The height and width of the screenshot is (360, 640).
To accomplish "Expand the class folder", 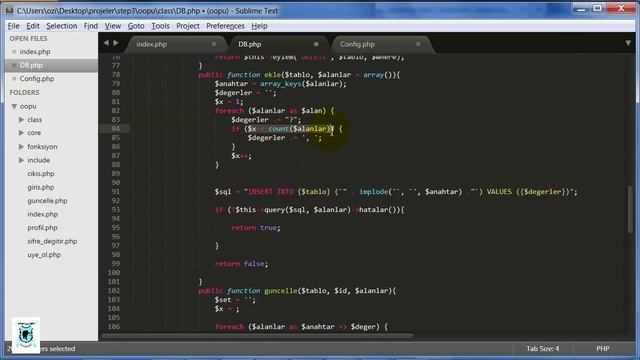I will [21, 120].
